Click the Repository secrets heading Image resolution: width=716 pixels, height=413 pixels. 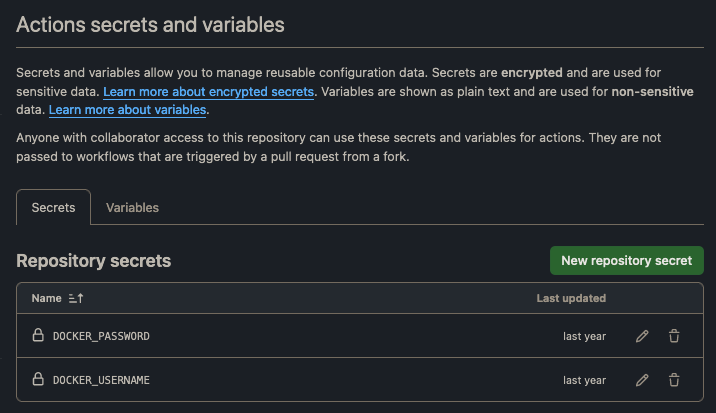[x=94, y=261]
